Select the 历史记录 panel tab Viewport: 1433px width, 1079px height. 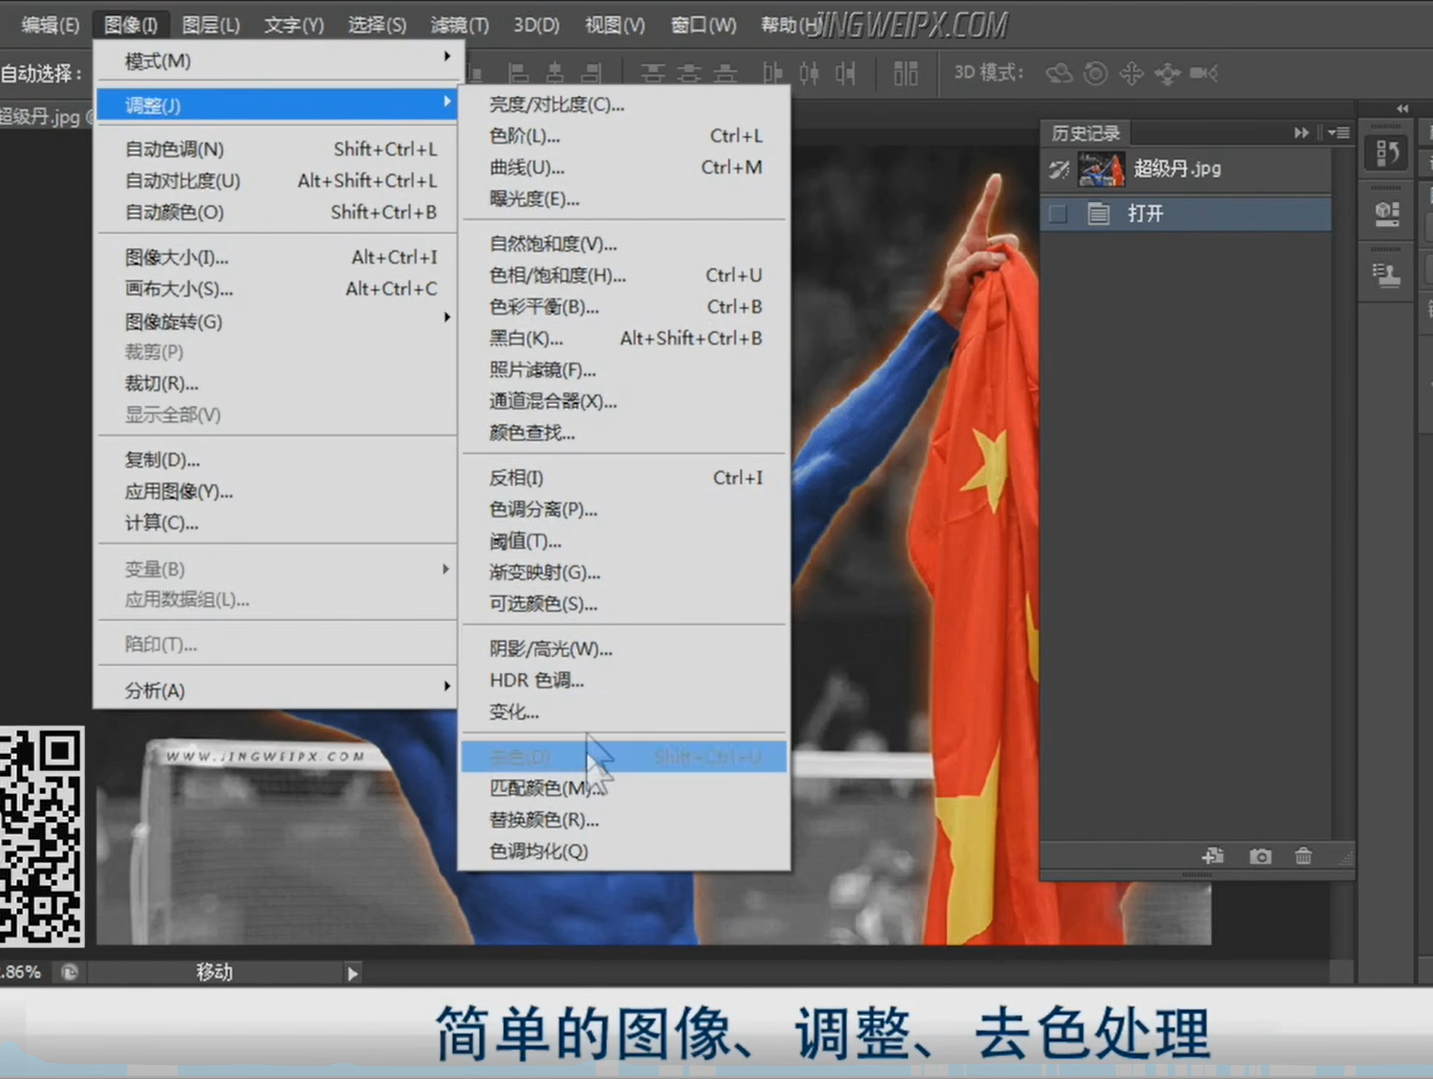coord(1085,133)
